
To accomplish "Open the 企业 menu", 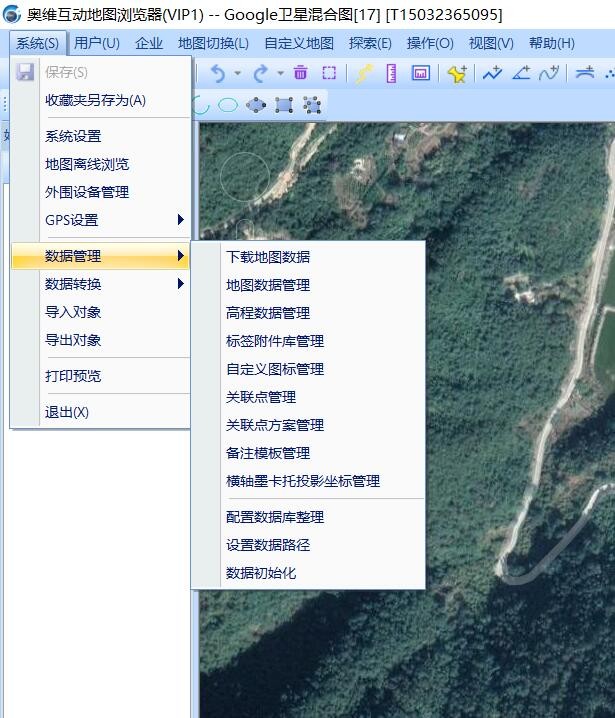I will pos(149,44).
